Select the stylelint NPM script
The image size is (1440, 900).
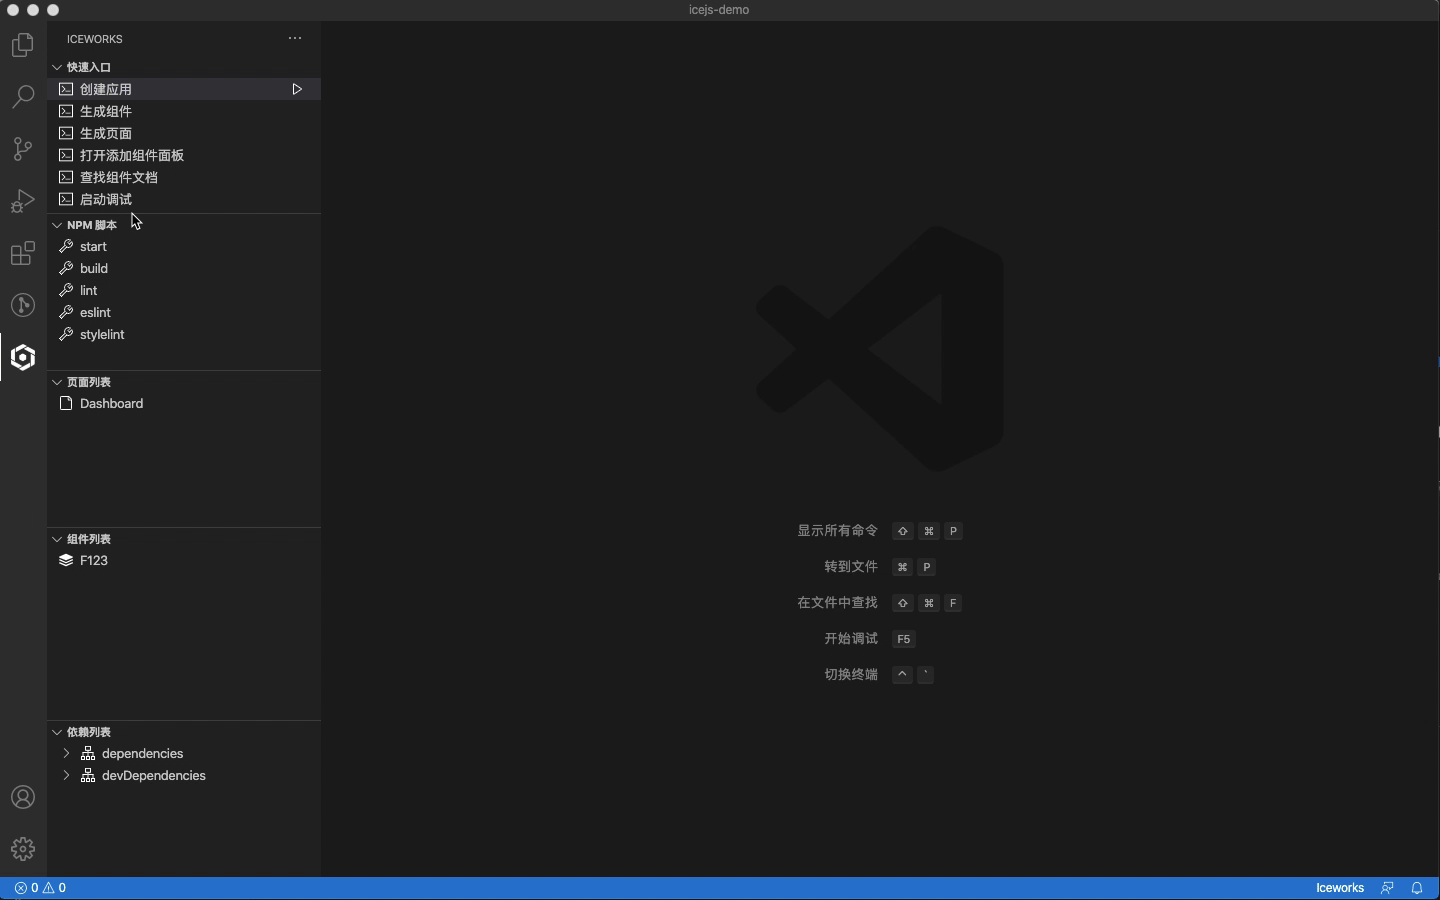184,334
